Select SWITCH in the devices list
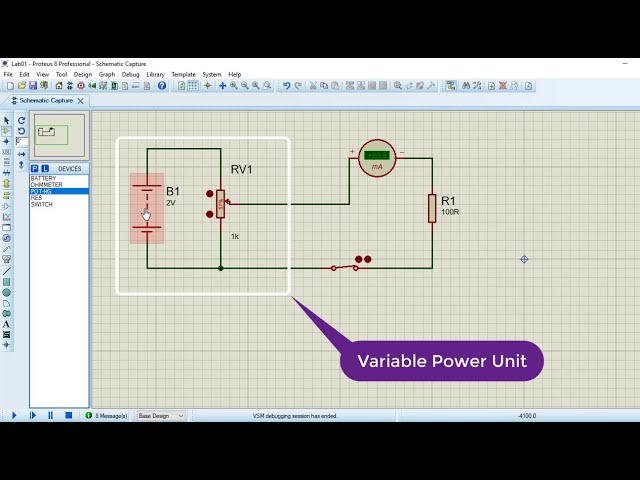 click(59, 204)
